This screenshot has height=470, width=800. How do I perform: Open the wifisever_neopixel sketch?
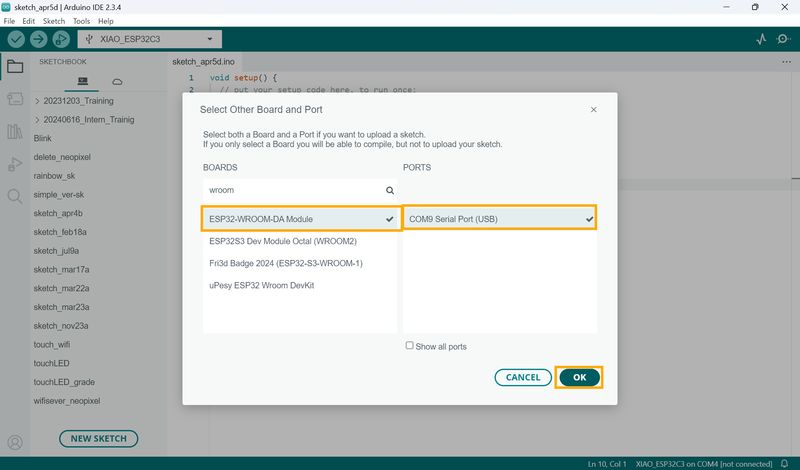(x=66, y=401)
